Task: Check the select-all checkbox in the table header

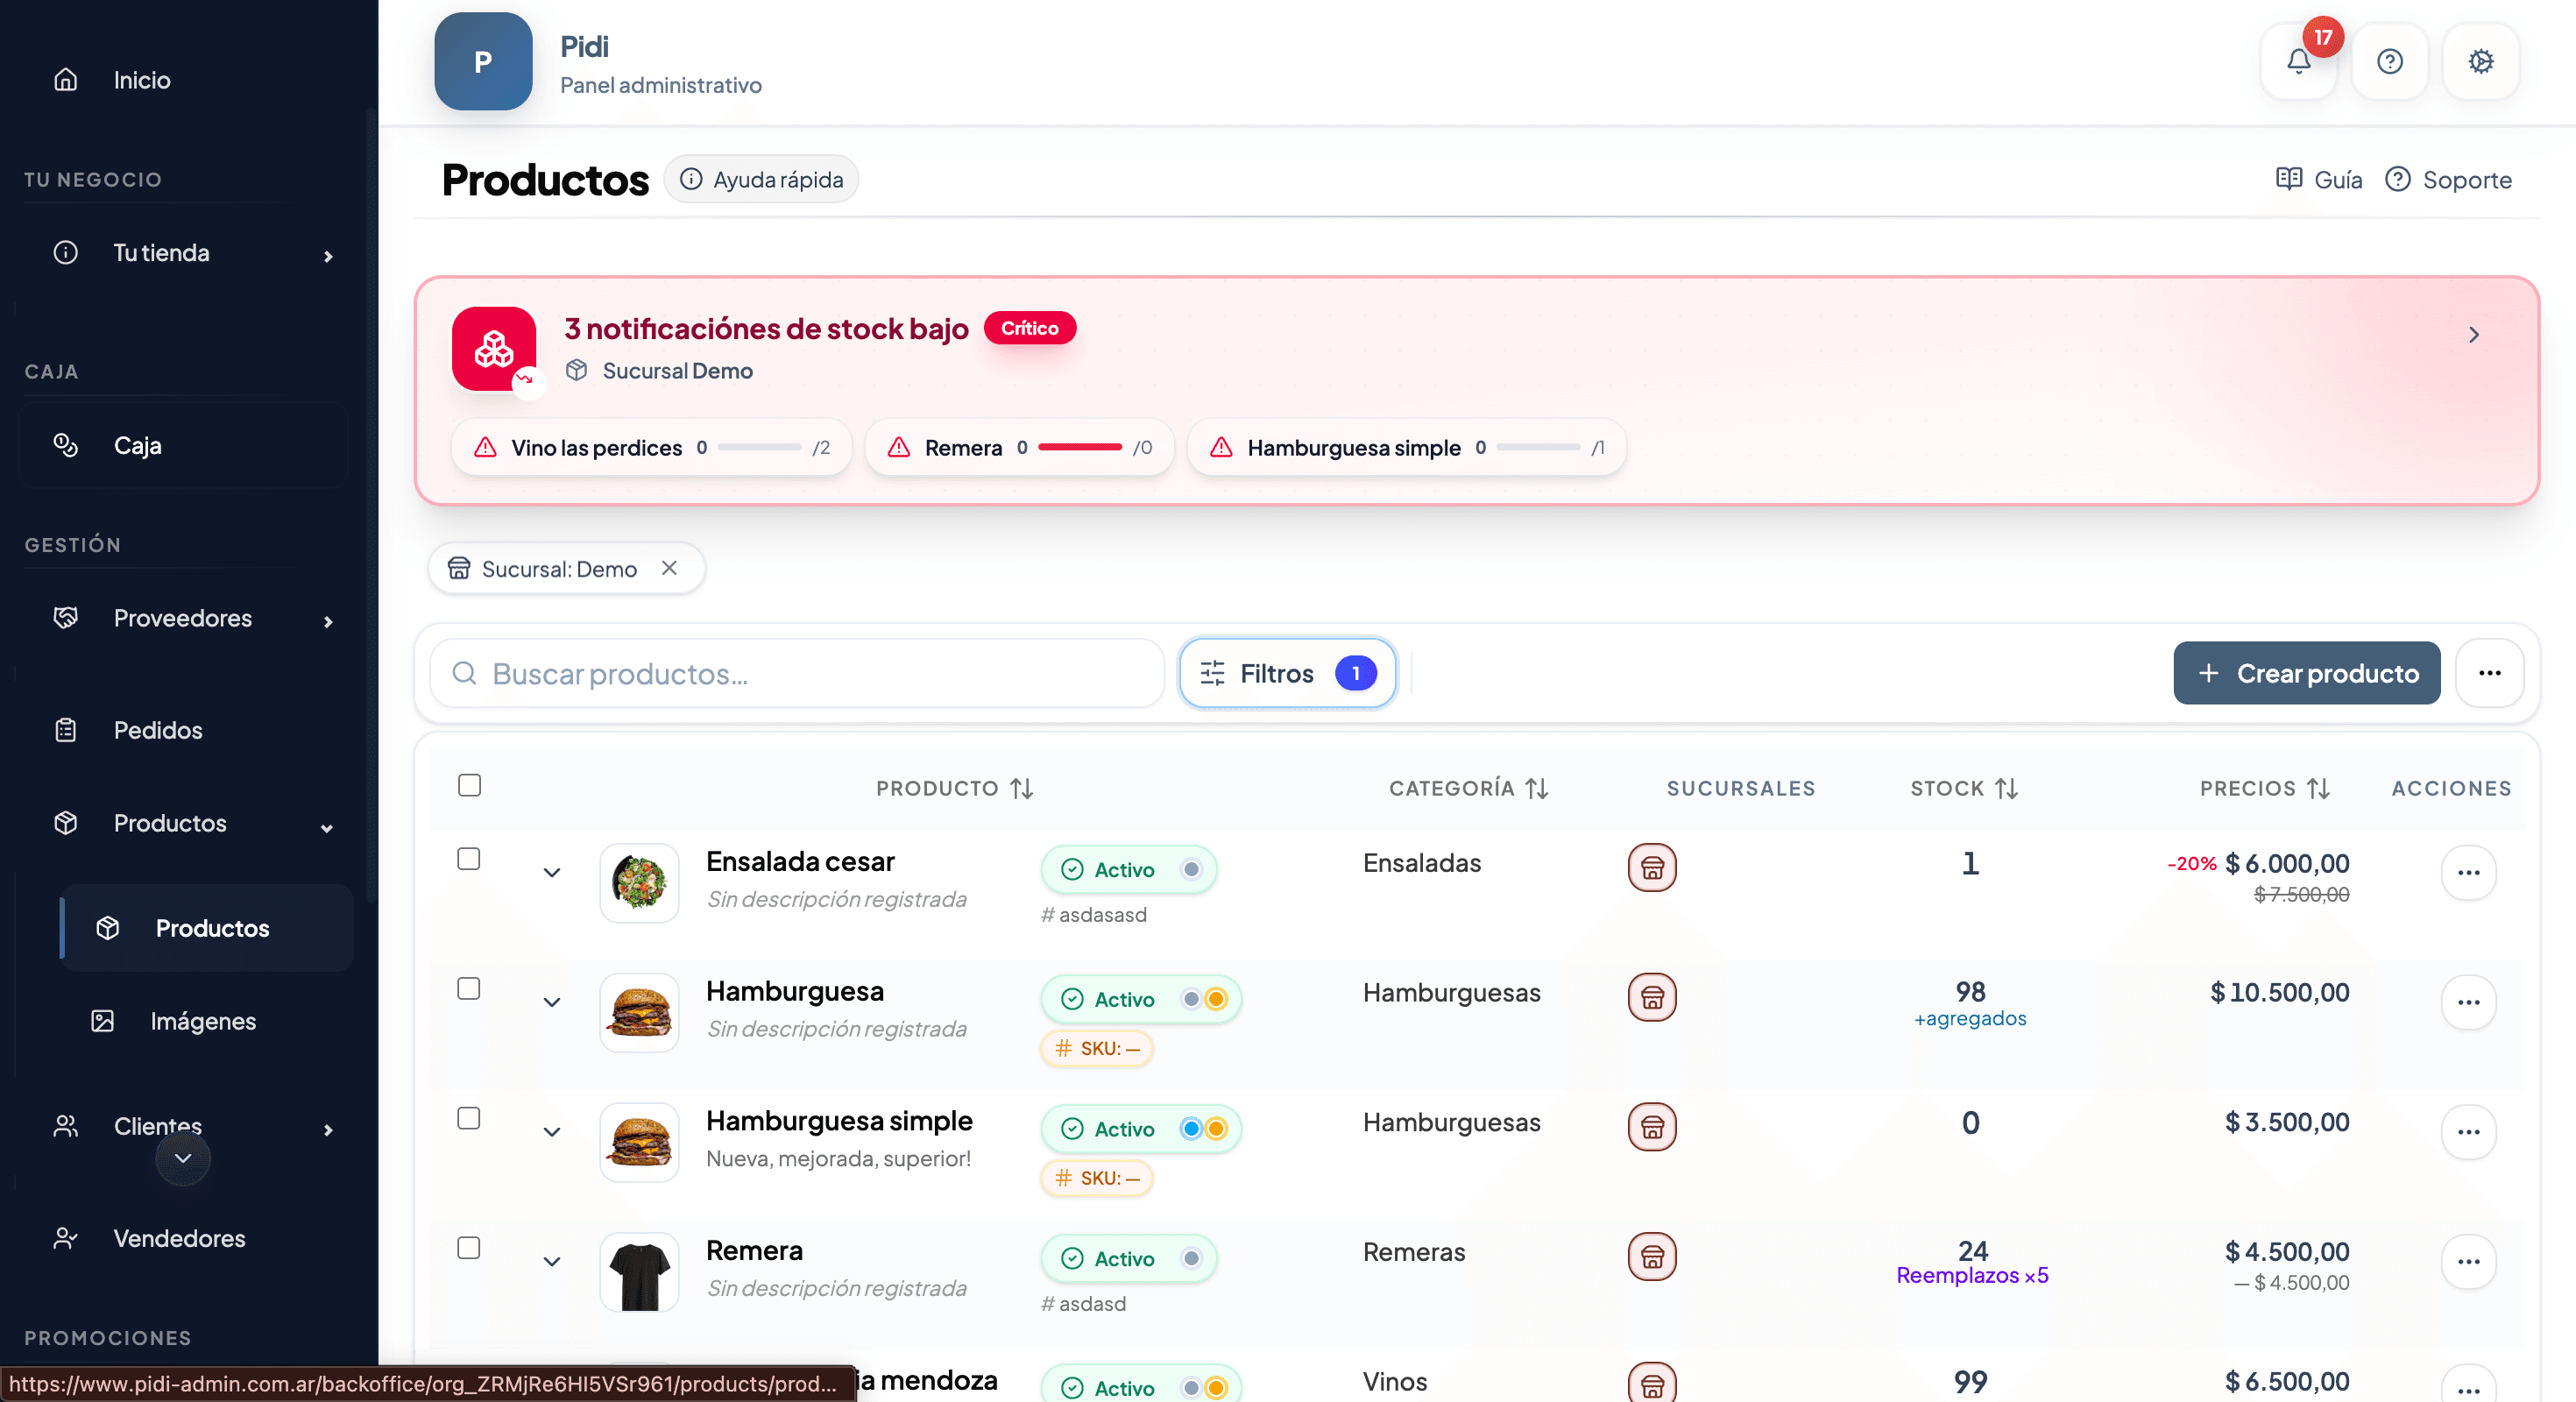Action: 468,786
